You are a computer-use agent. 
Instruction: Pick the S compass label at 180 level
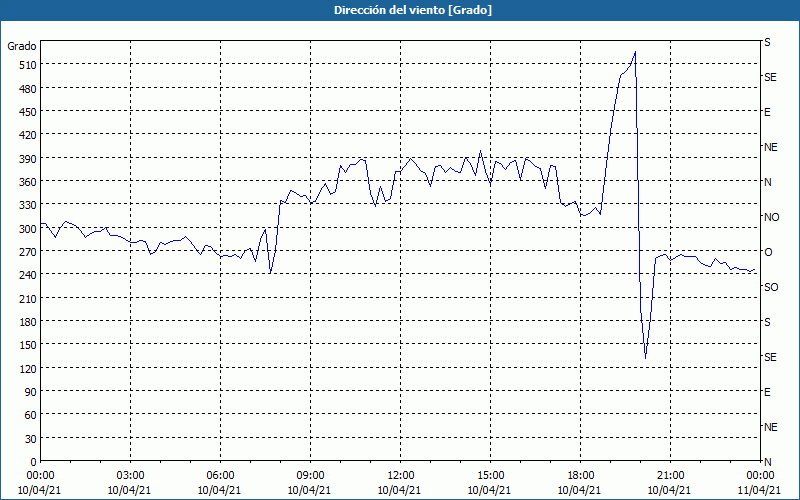point(767,322)
